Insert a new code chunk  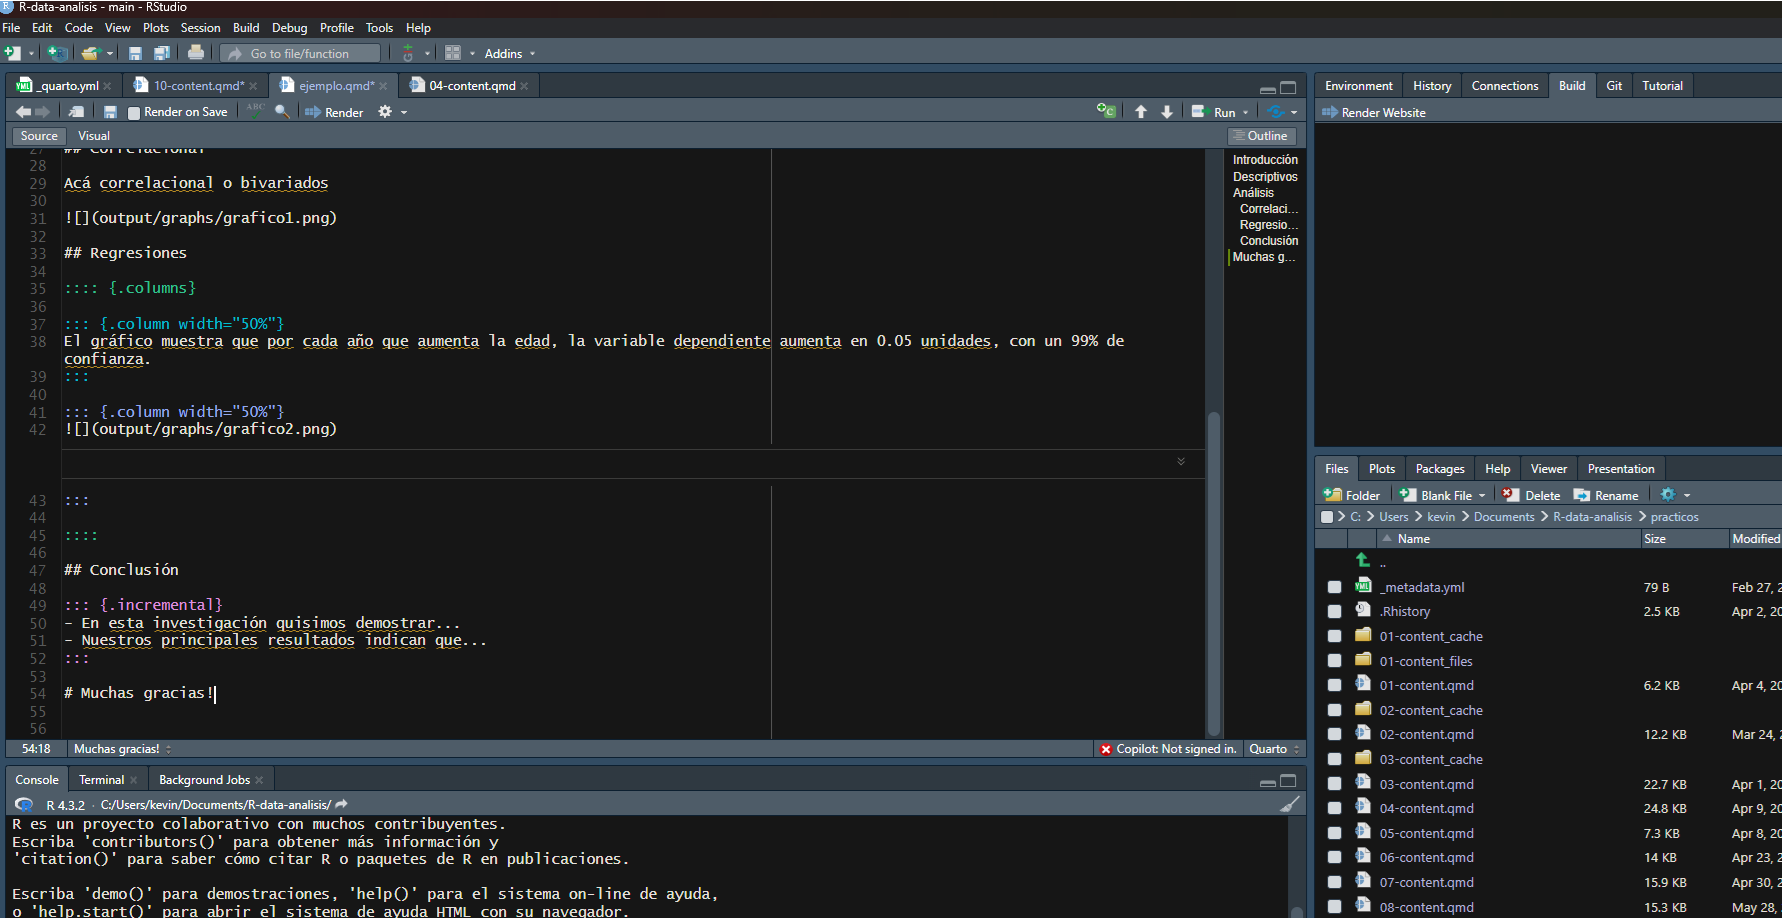(1105, 112)
